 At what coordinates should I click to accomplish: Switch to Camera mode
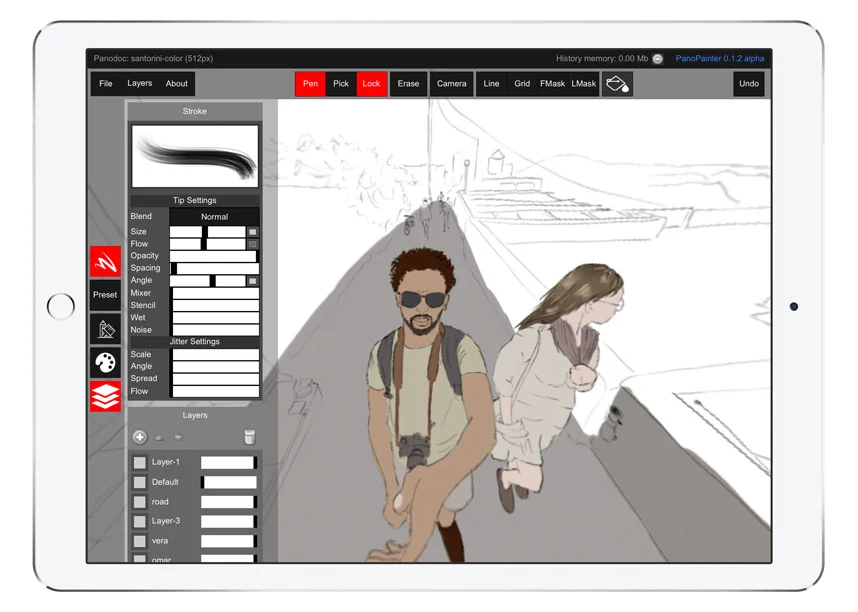pyautogui.click(x=451, y=84)
